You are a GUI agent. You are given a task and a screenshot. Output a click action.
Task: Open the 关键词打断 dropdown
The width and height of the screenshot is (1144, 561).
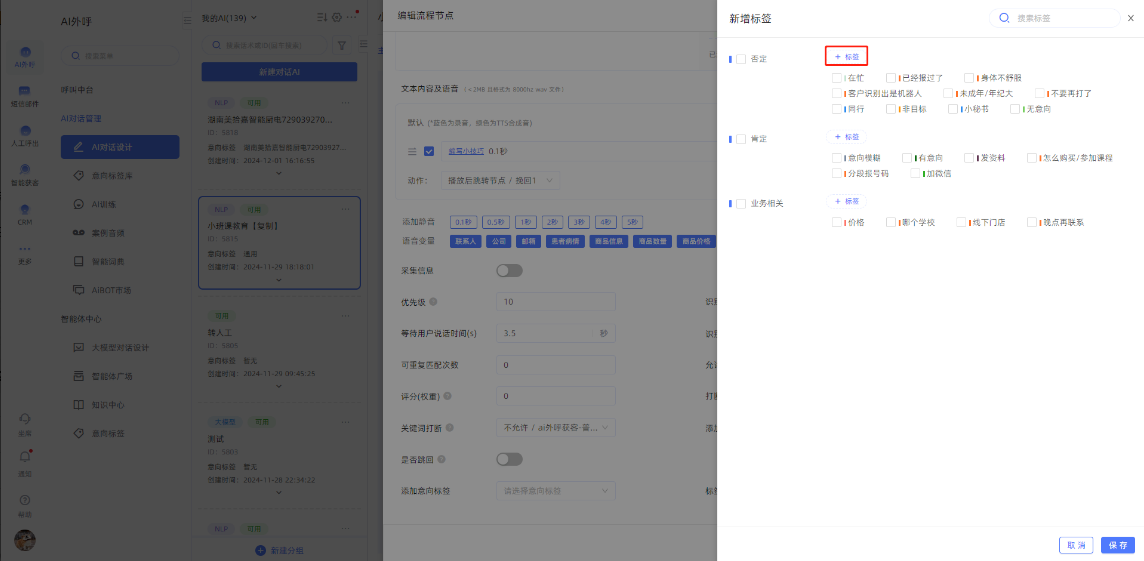pos(556,428)
